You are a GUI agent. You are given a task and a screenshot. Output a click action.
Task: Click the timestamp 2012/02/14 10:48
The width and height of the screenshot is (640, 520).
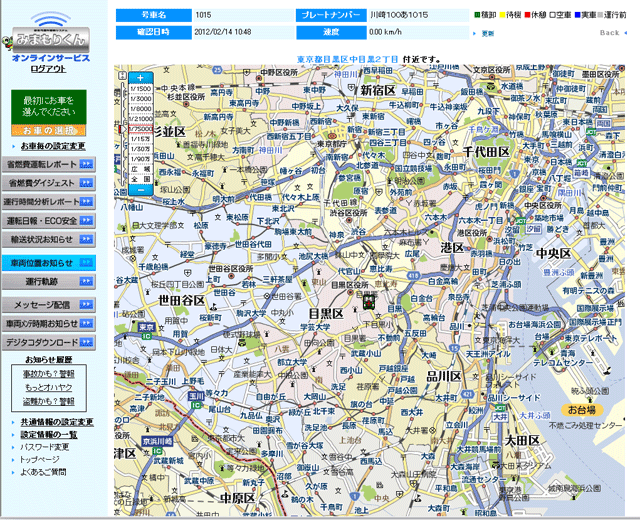point(222,32)
